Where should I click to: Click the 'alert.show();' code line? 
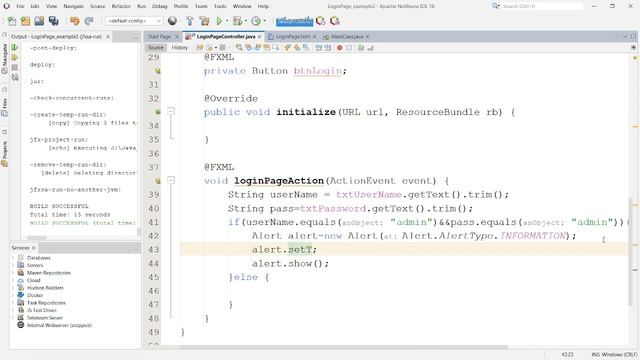tap(290, 264)
